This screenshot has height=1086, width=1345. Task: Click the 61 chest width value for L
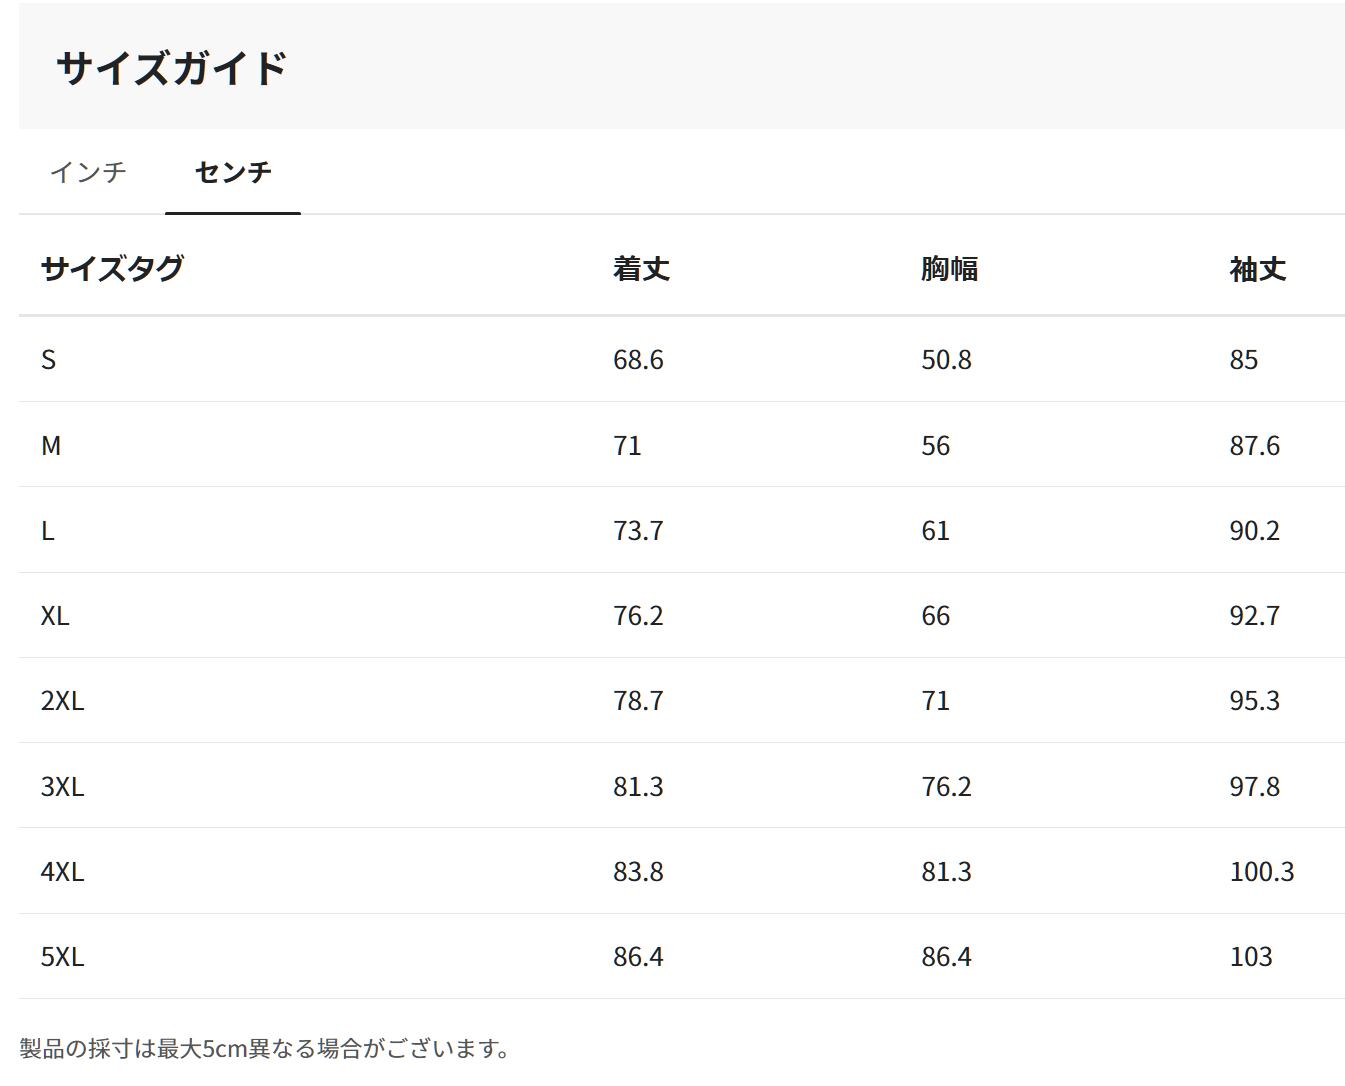tap(935, 531)
